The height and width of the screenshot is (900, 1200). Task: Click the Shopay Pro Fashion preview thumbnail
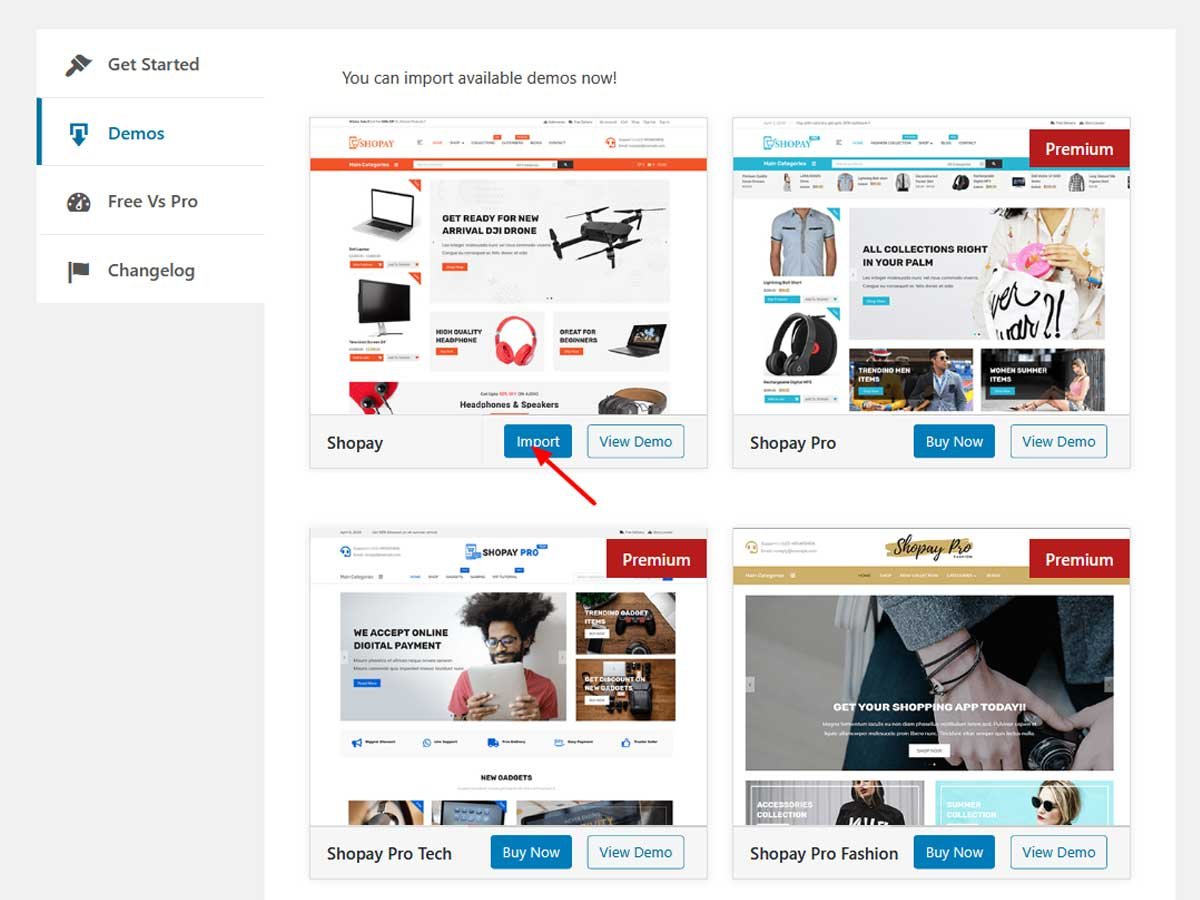931,677
